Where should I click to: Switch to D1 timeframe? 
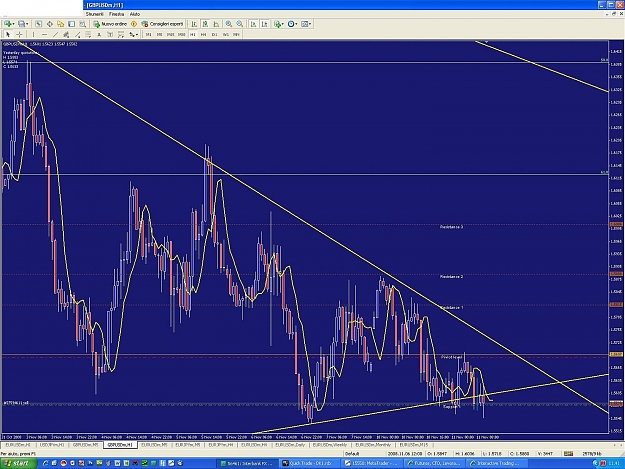tap(214, 34)
